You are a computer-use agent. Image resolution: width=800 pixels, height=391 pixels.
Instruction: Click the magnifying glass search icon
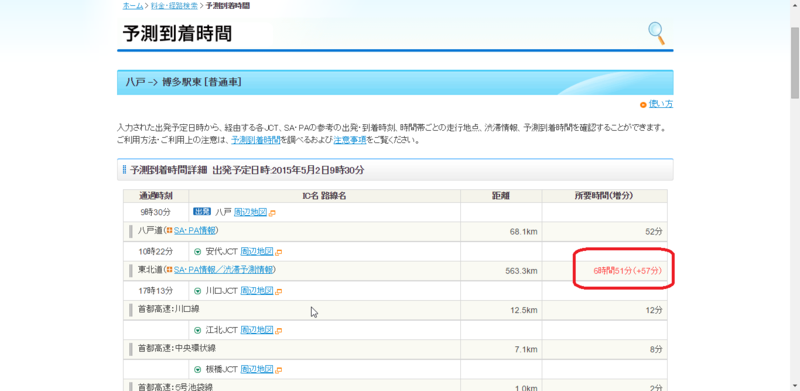click(x=657, y=33)
